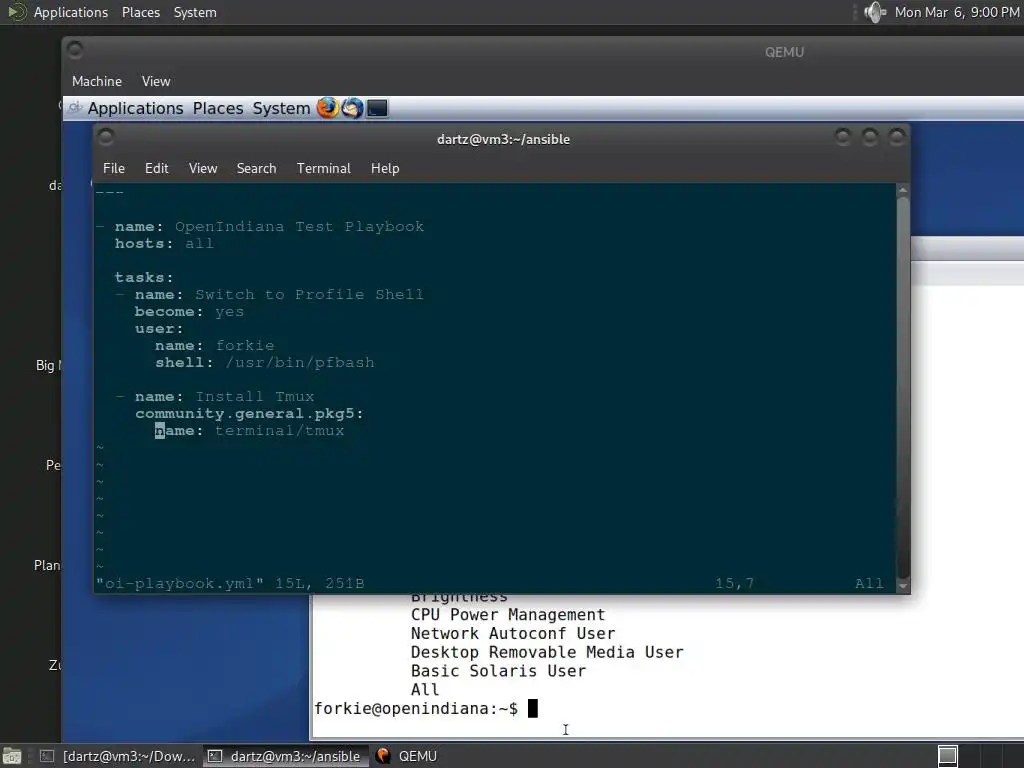The image size is (1024, 768).
Task: Open host Applications menu in top panel
Action: [x=71, y=12]
